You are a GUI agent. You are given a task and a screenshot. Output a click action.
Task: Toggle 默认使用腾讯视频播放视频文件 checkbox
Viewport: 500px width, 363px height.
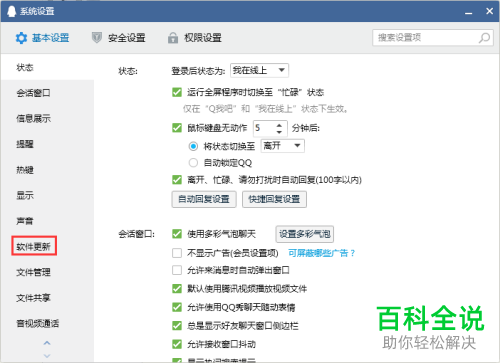[x=177, y=289]
